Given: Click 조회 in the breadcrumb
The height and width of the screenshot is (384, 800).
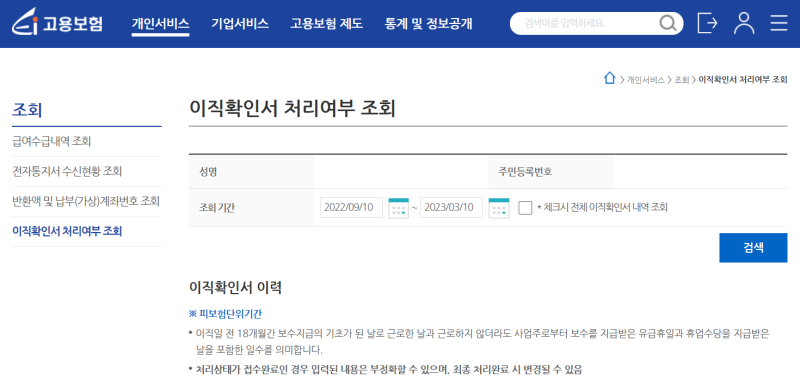Looking at the screenshot, I should [x=682, y=80].
